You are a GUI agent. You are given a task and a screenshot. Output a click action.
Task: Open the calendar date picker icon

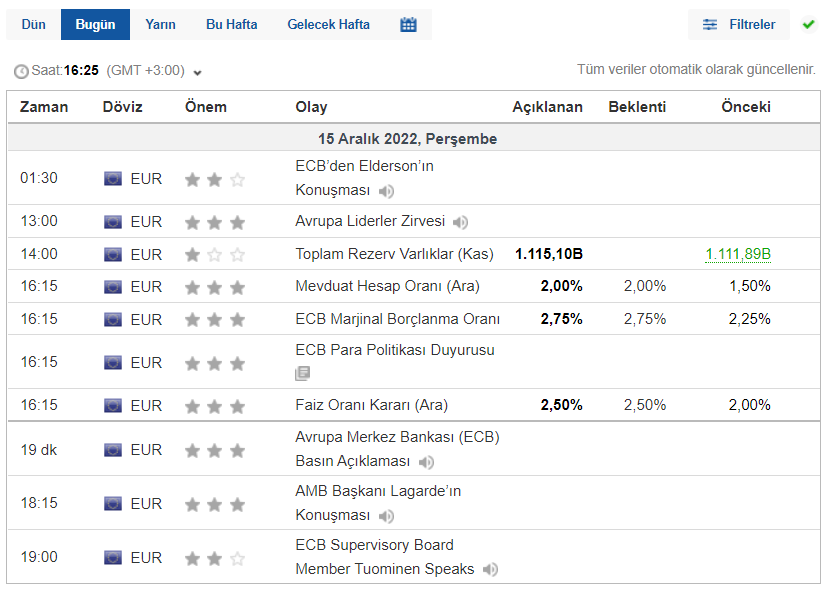click(x=408, y=25)
